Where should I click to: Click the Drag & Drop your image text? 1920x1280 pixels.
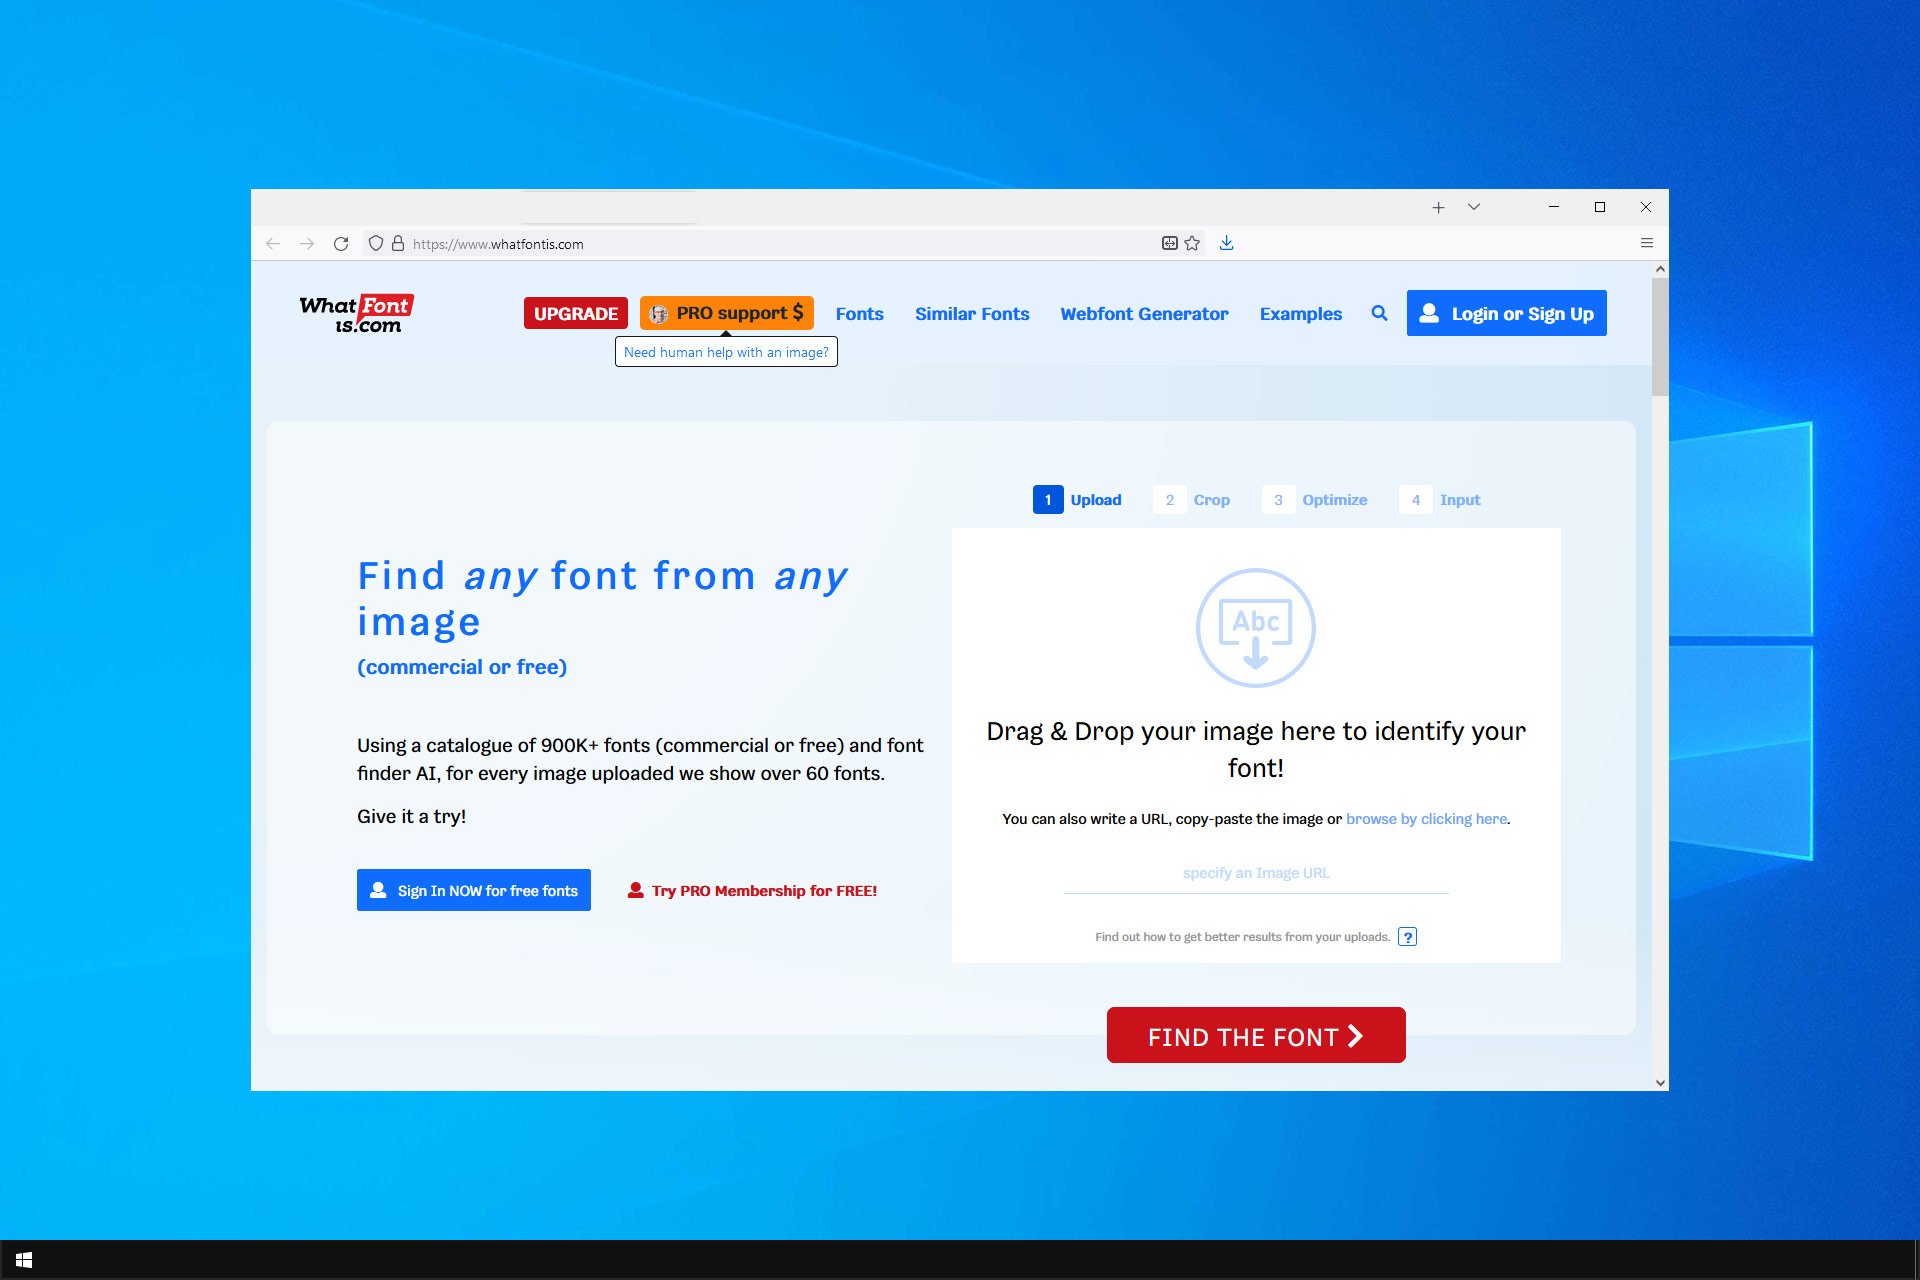[1256, 749]
